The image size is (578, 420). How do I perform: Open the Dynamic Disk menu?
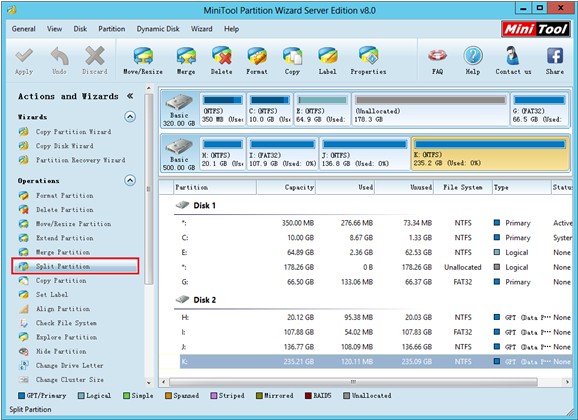coord(158,29)
